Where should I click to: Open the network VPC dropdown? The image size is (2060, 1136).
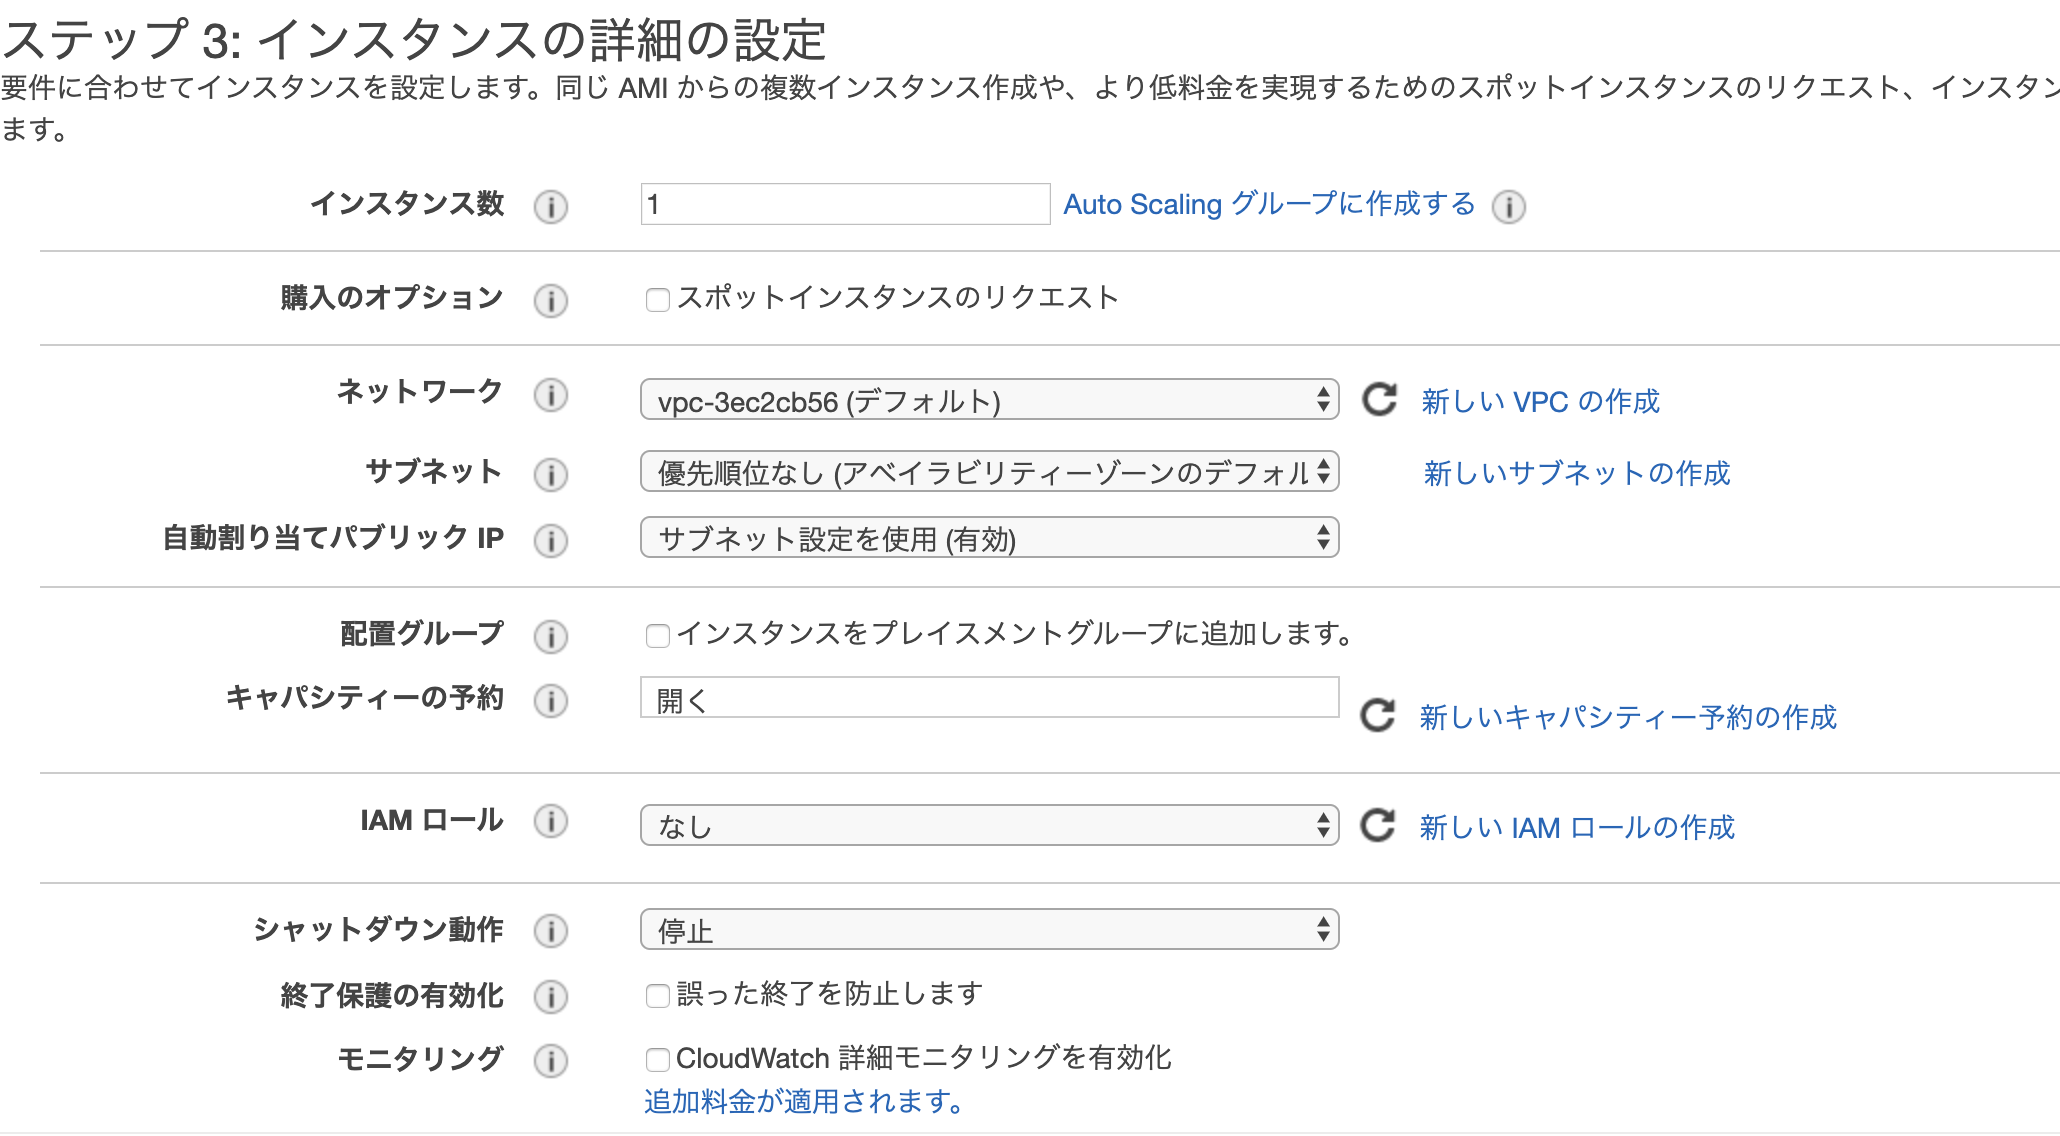(988, 400)
